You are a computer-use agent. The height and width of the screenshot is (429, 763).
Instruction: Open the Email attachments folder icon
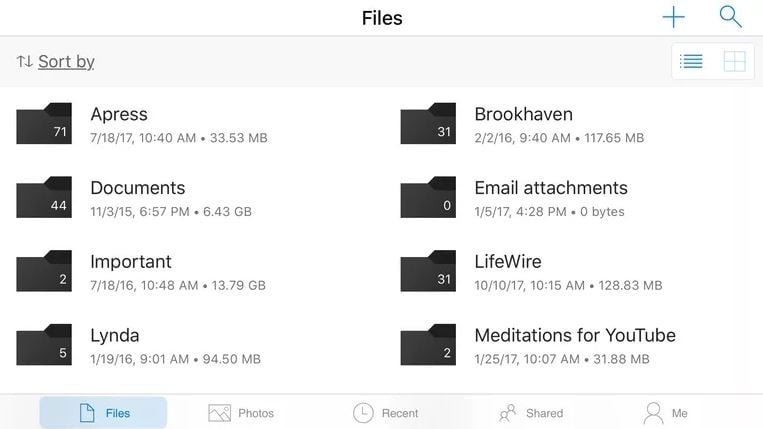(x=428, y=198)
